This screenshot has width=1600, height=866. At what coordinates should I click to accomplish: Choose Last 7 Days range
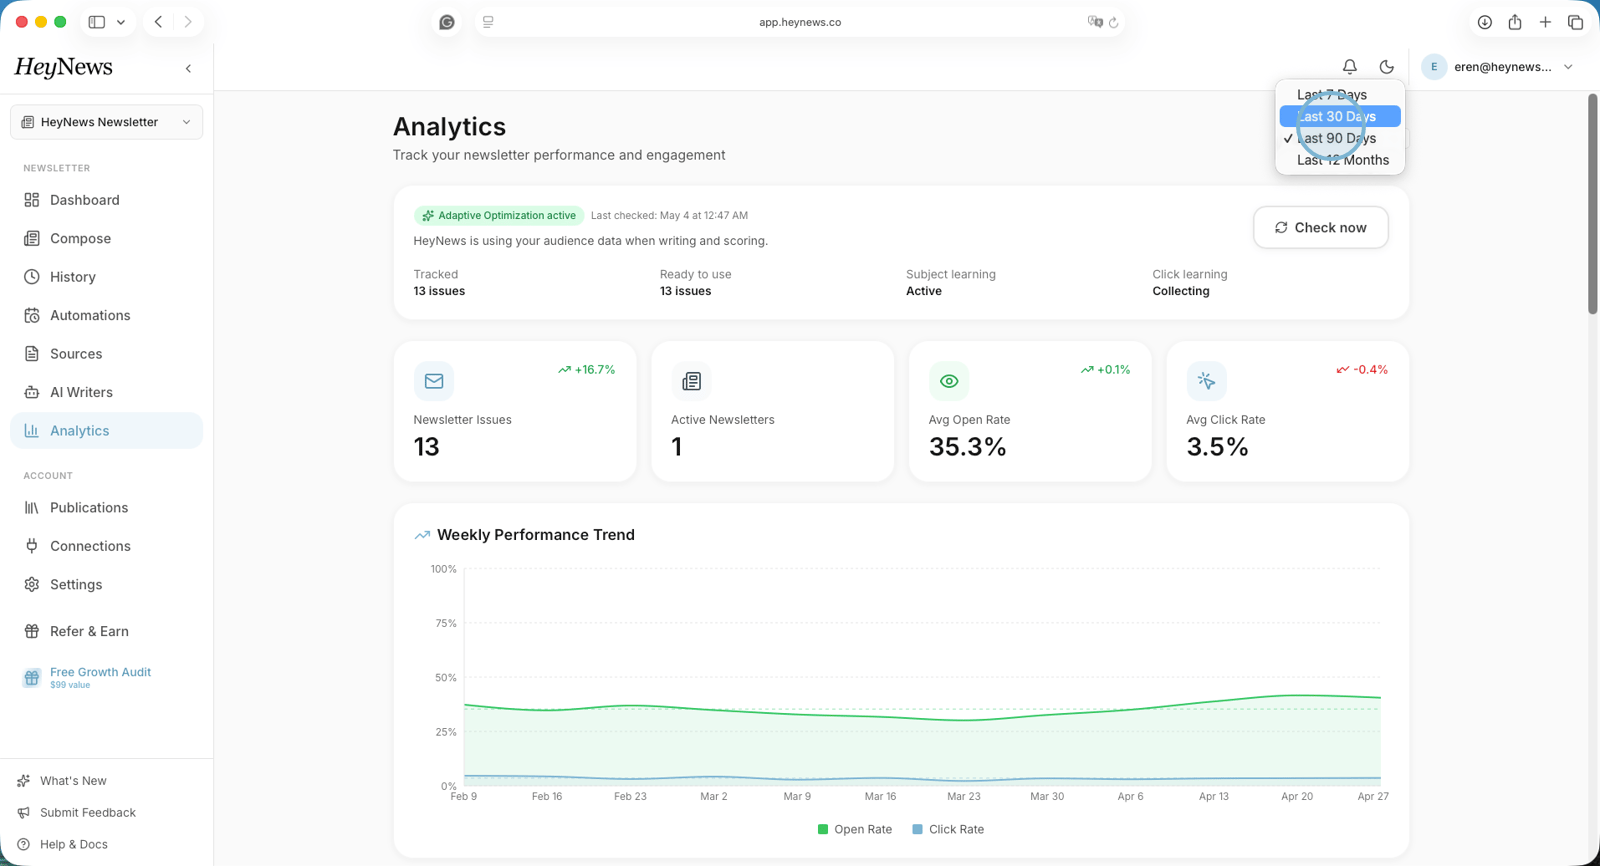coord(1340,95)
